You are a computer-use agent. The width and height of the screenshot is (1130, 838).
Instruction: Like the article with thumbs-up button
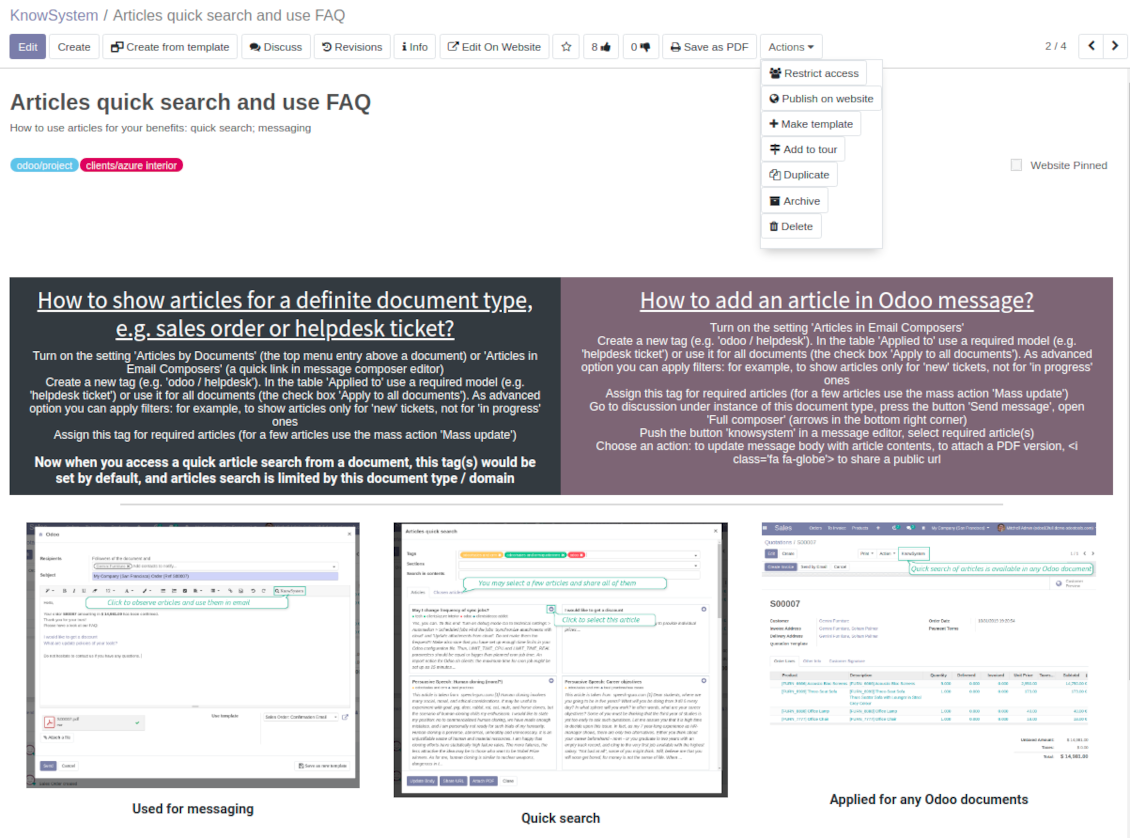tap(600, 47)
